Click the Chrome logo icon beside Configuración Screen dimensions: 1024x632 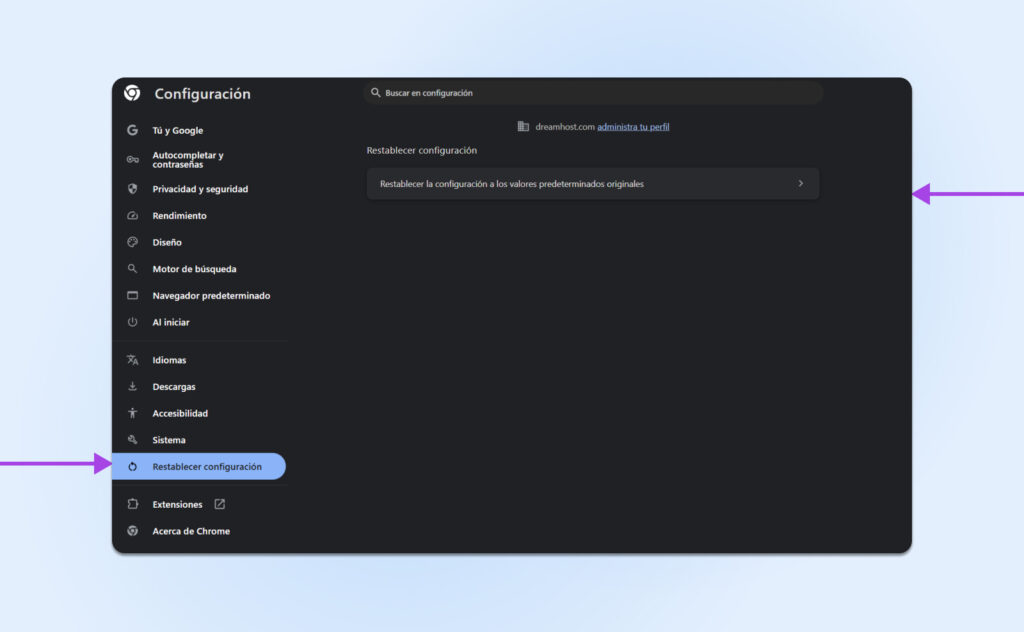[x=132, y=93]
